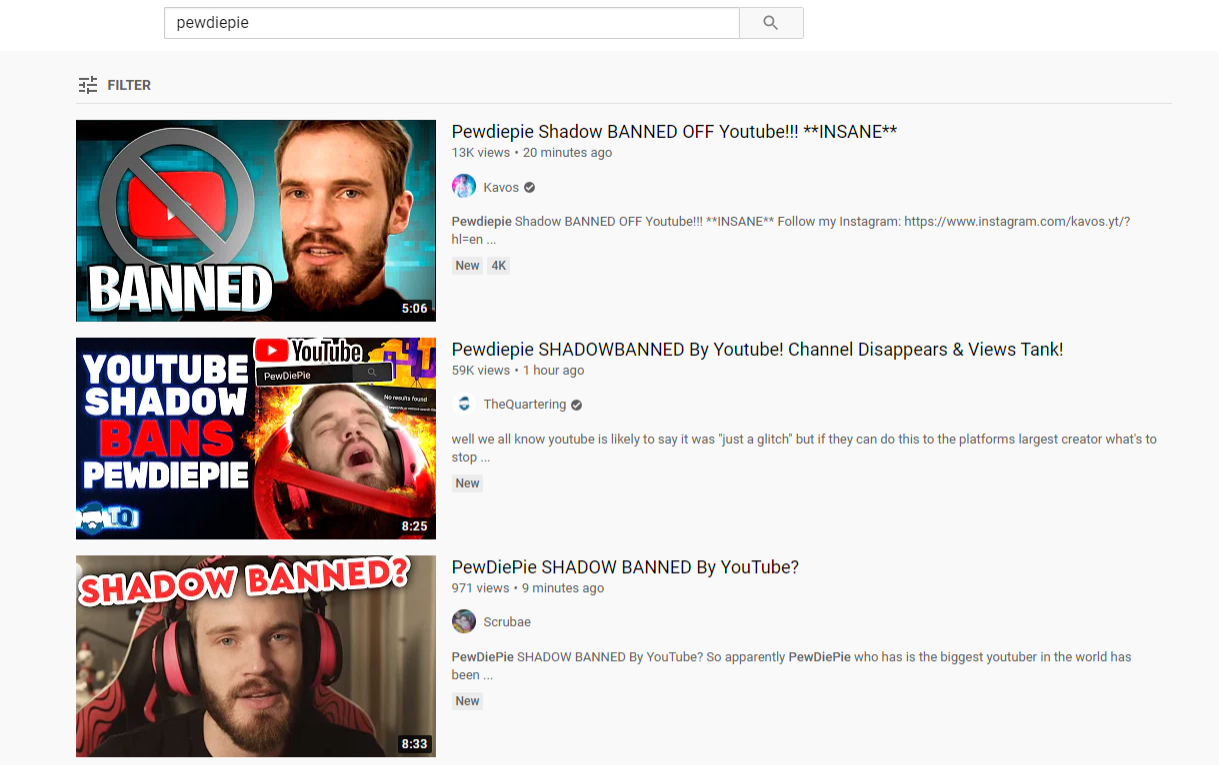Open title Pewdiepie SHADOWBANNED By Youtube
The height and width of the screenshot is (765, 1219).
coord(757,349)
